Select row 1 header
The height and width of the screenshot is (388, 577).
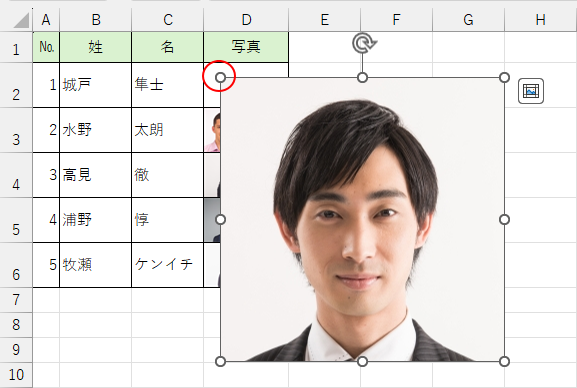[16, 47]
